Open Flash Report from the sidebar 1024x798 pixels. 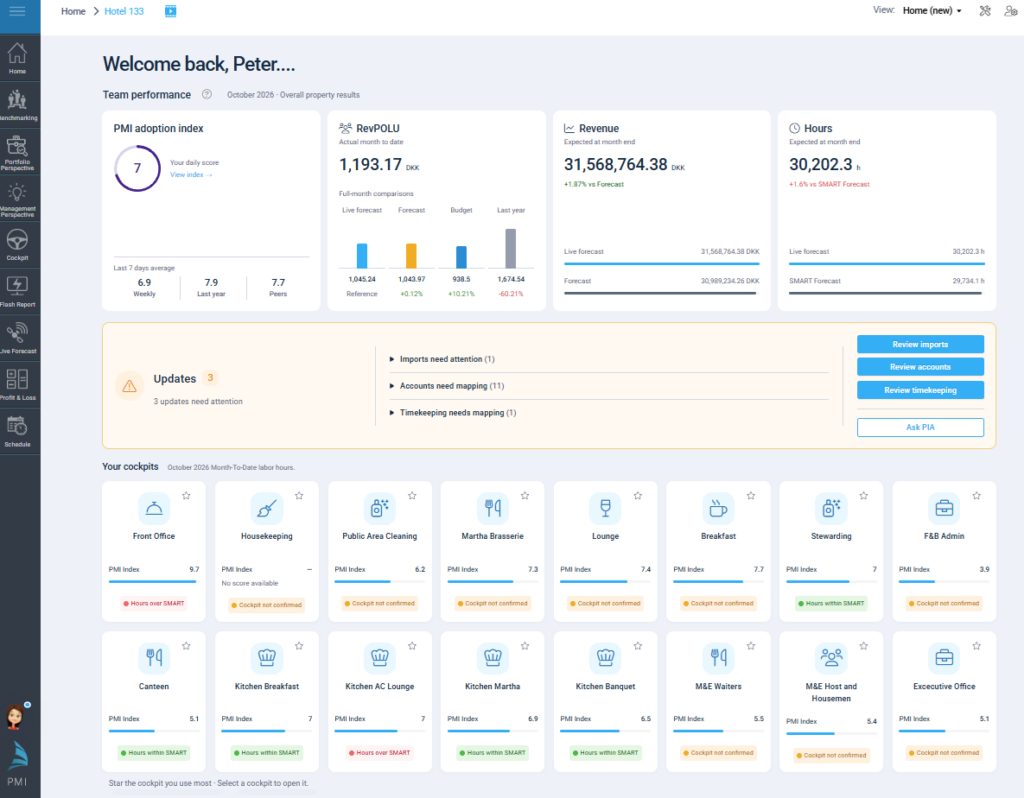click(18, 292)
